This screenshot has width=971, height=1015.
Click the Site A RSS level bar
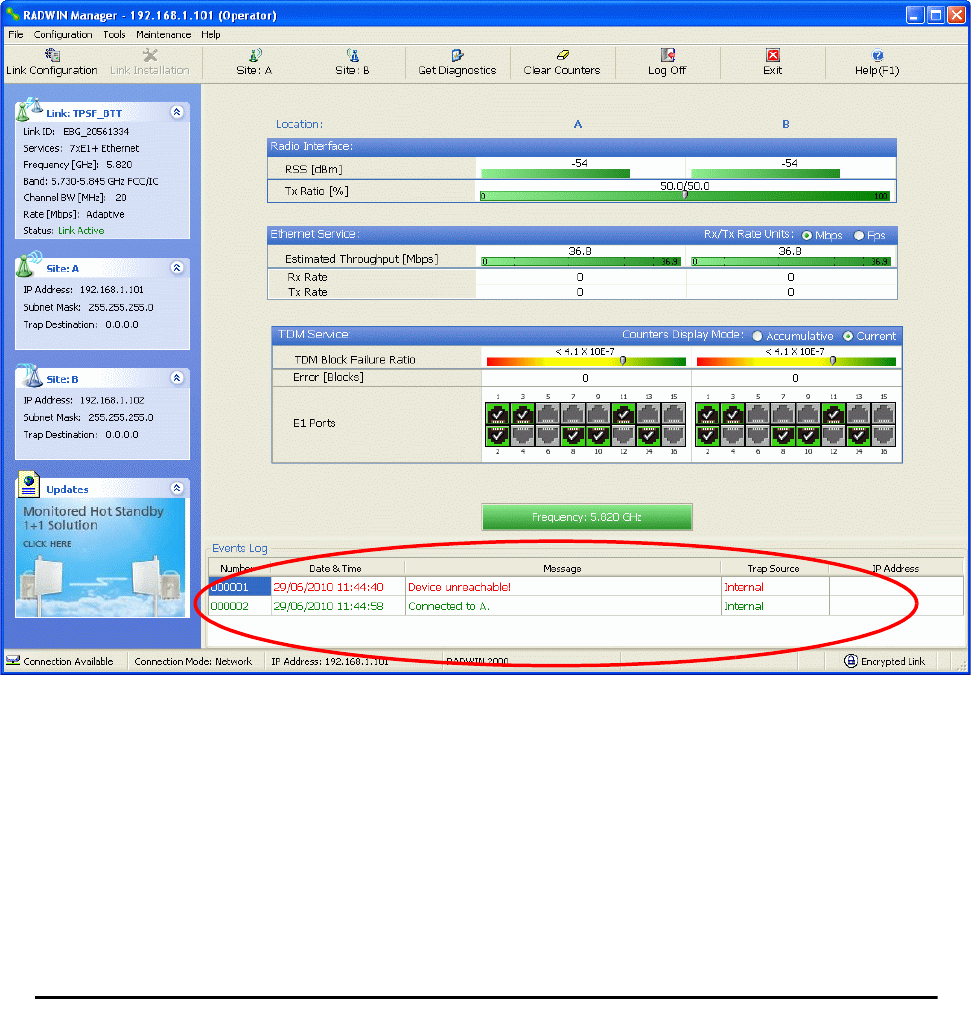coord(555,173)
